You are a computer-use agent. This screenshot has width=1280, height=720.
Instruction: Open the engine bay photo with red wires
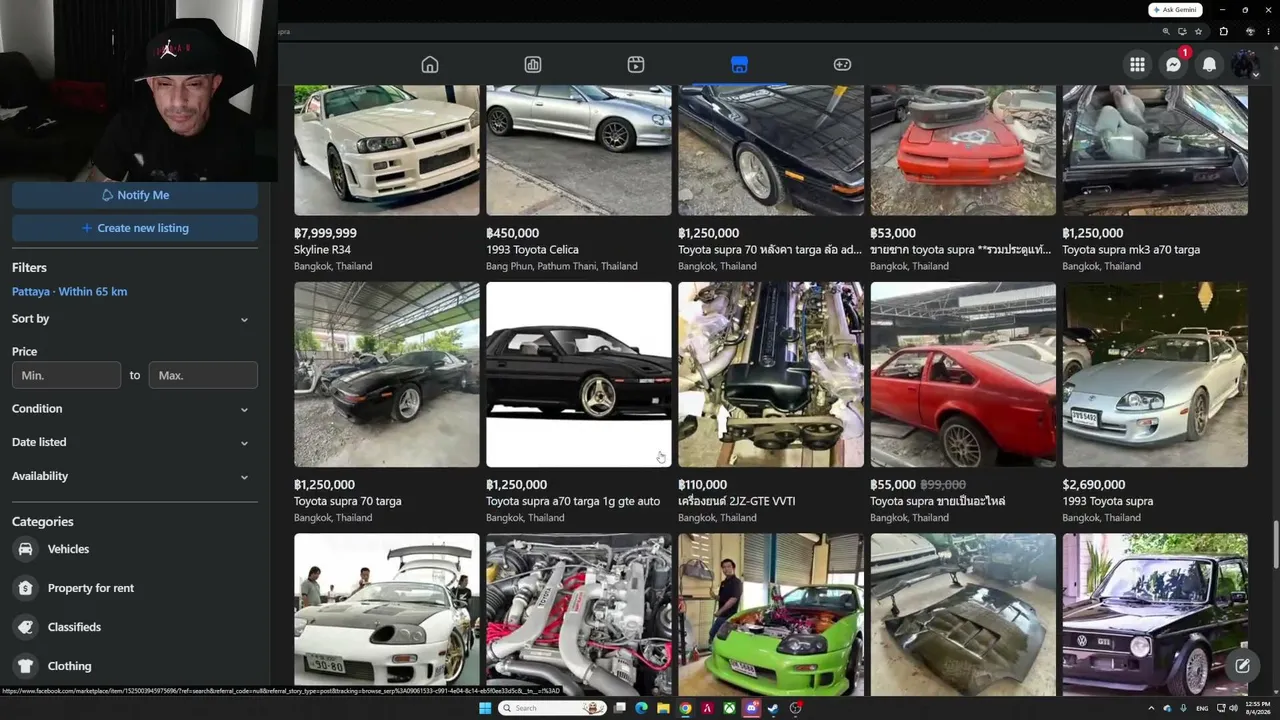pos(579,615)
